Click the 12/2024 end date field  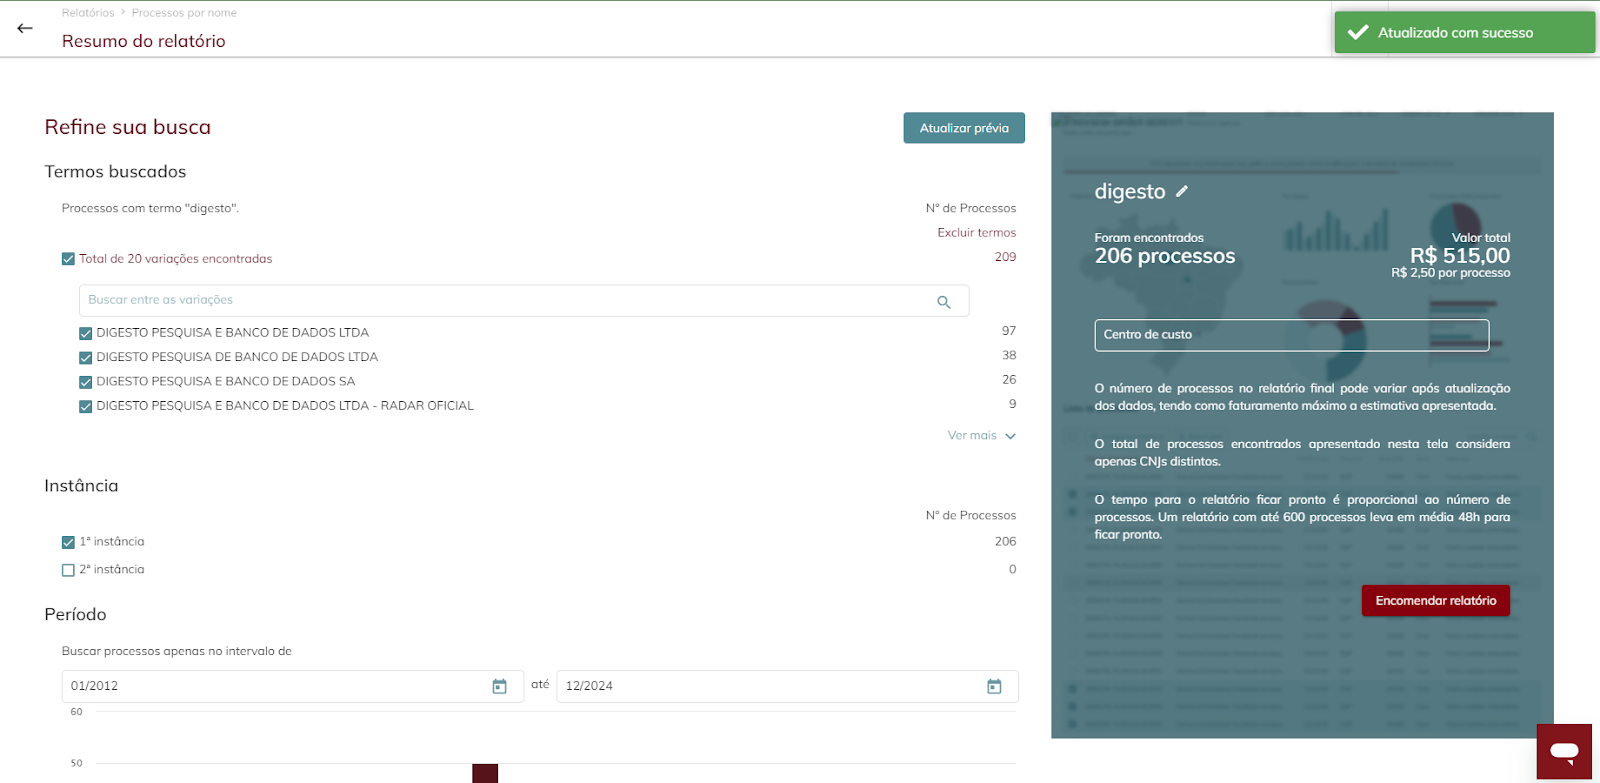[787, 686]
